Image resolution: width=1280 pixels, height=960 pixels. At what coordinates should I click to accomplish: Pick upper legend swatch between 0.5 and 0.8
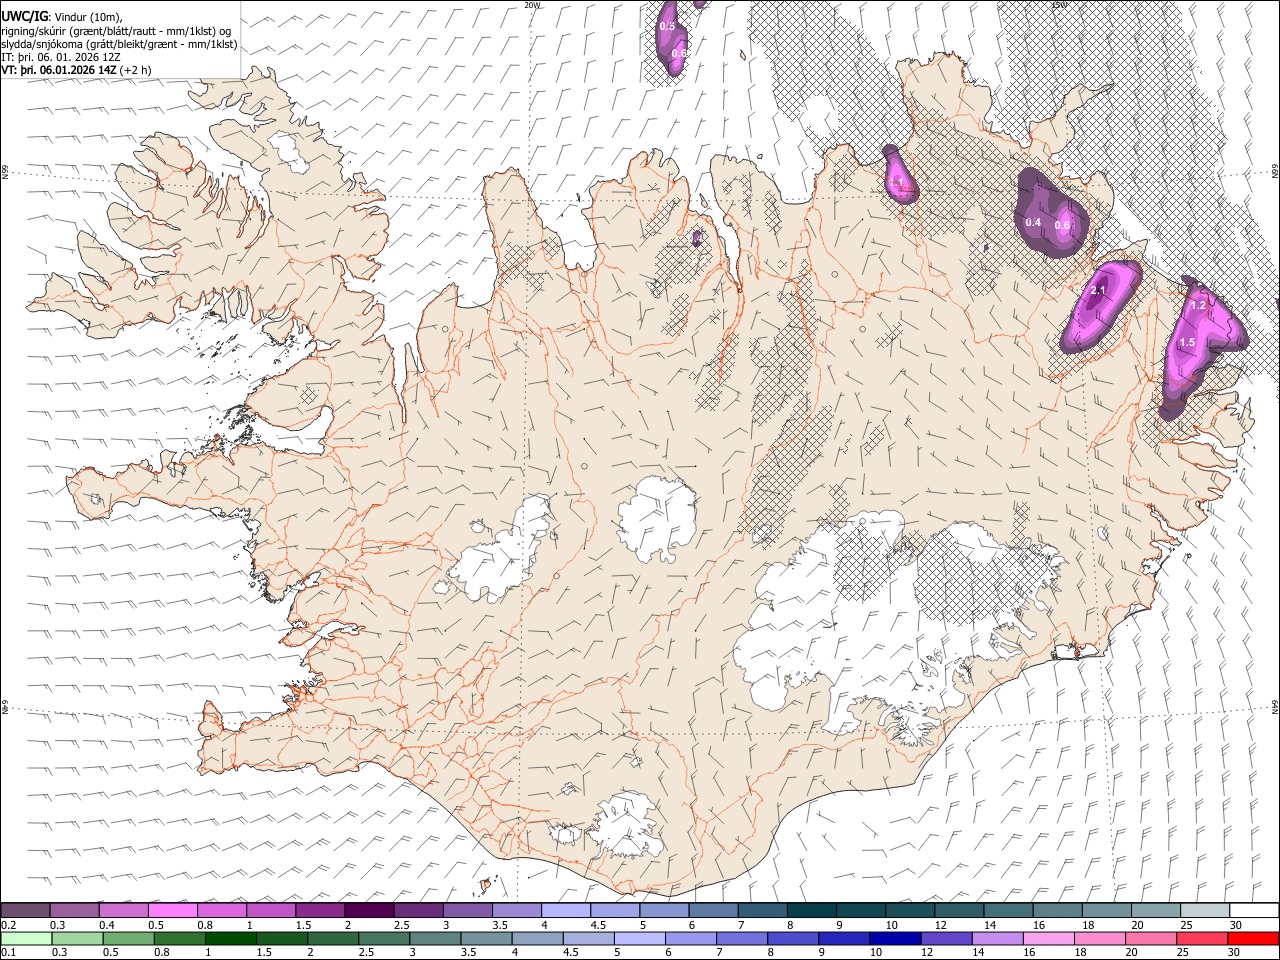click(x=172, y=911)
